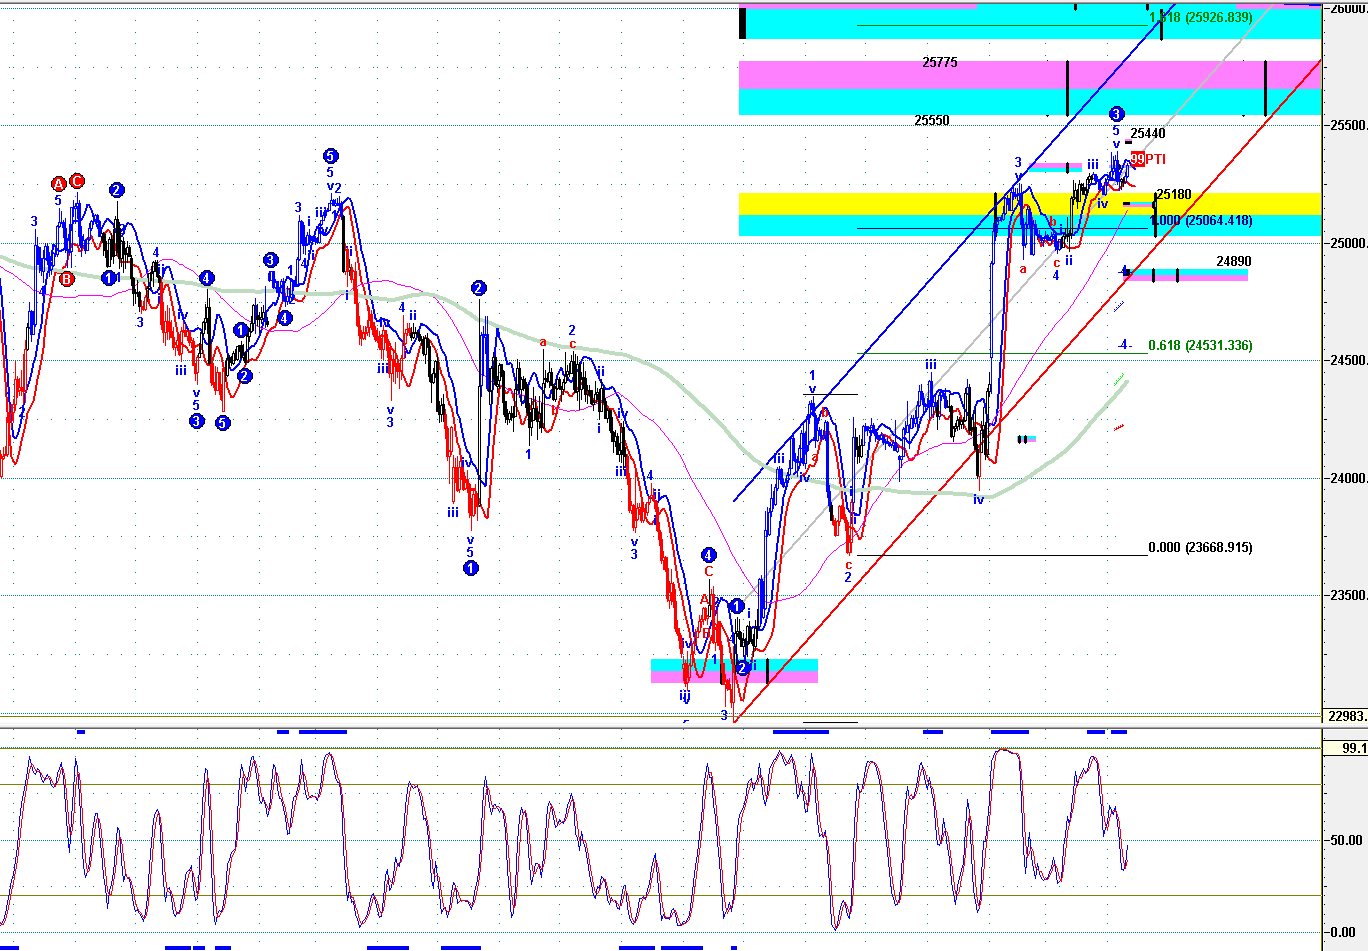Select blue circled 3 above the 25440 high
This screenshot has height=951, width=1368.
tap(1117, 114)
